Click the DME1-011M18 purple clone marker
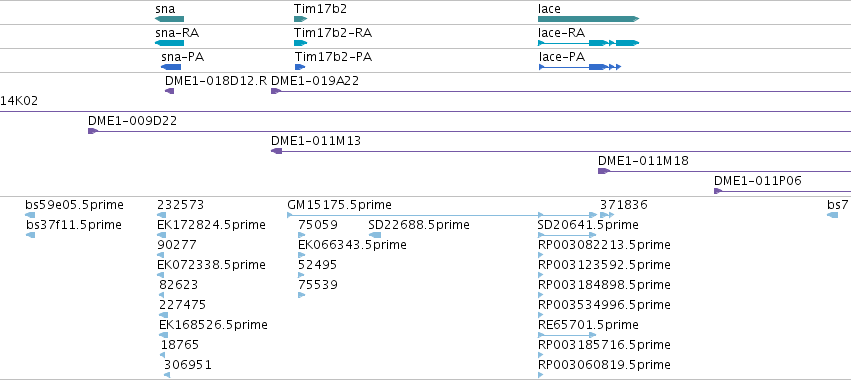This screenshot has height=380, width=851. (x=604, y=171)
